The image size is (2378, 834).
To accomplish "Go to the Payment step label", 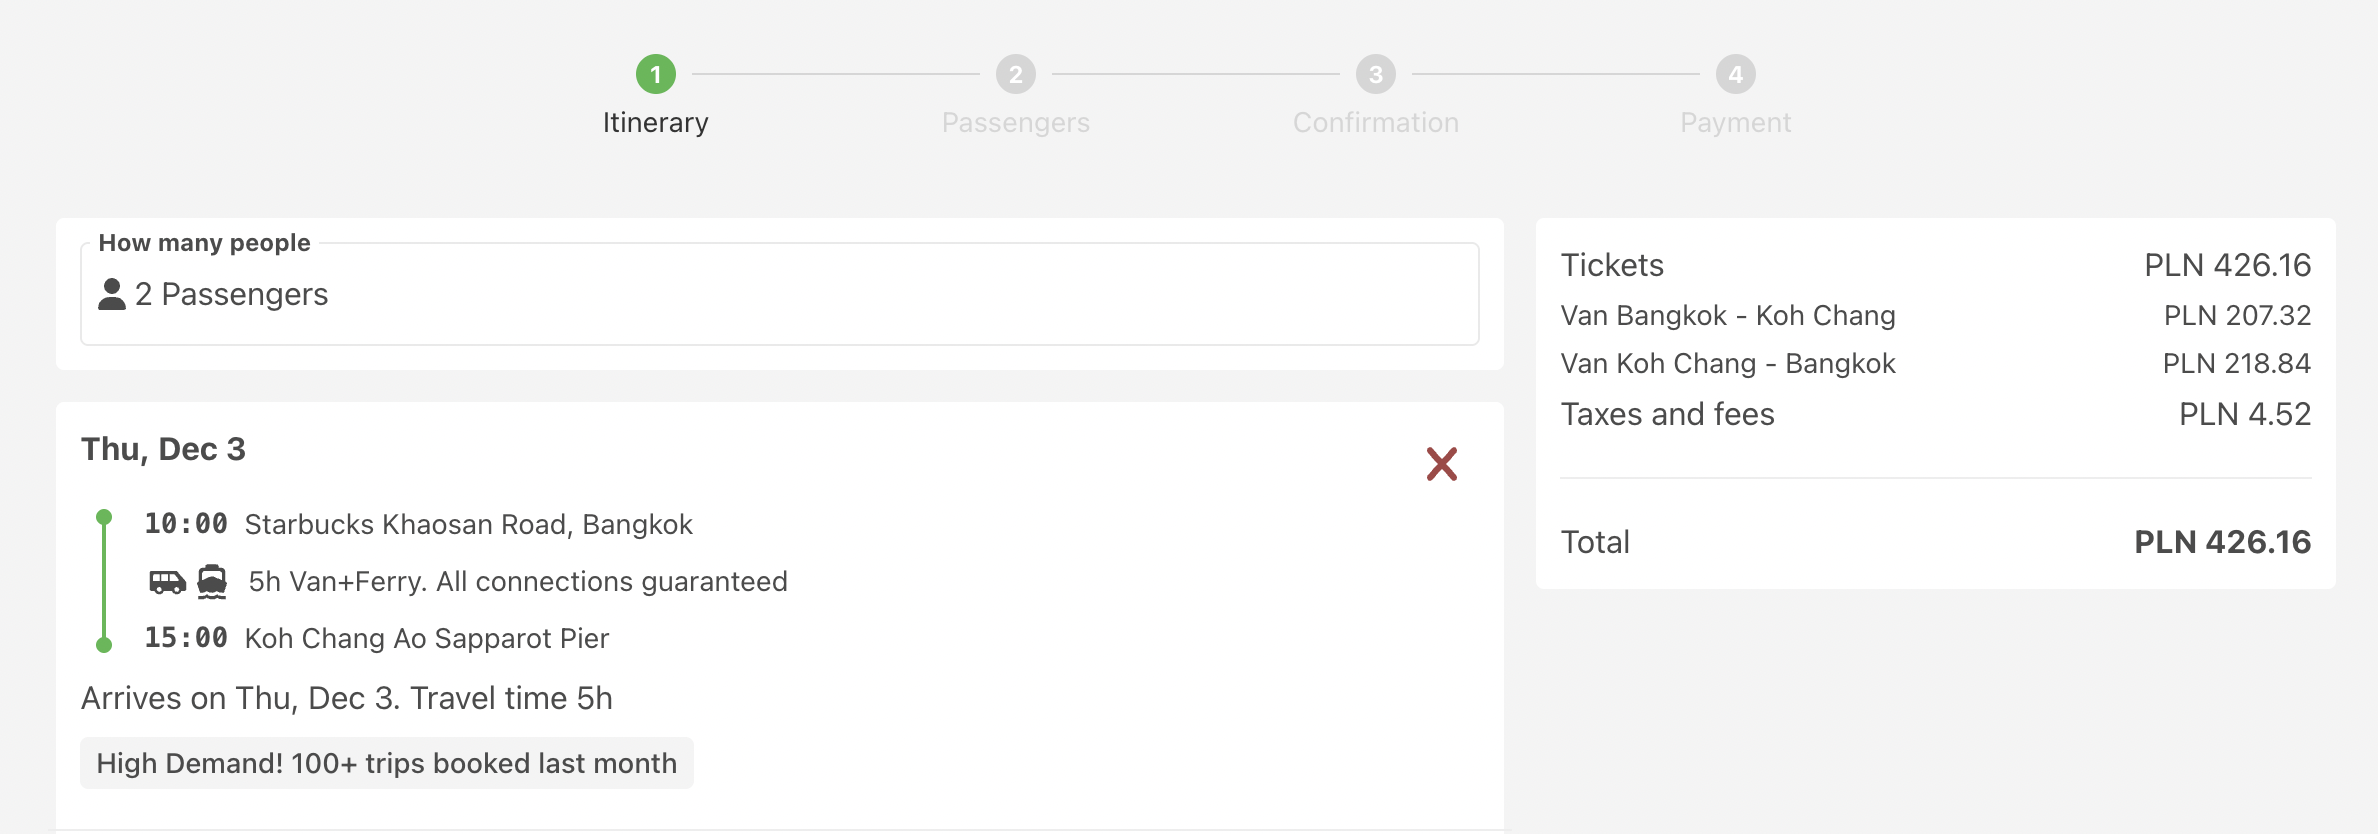I will pyautogui.click(x=1736, y=122).
